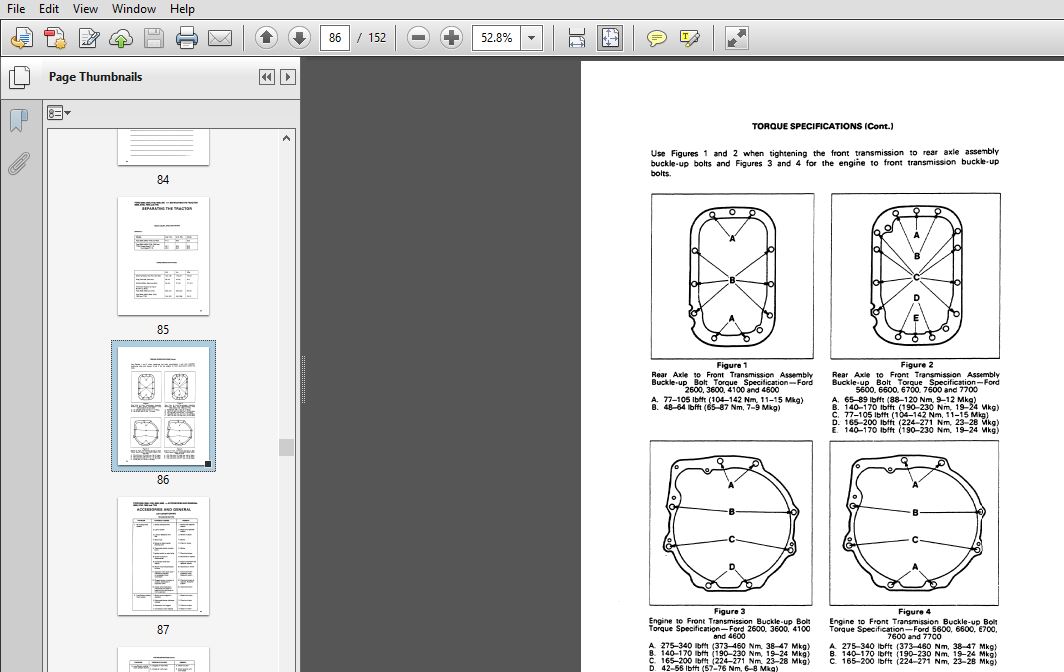Click the Figure 4 caption label
The width and height of the screenshot is (1064, 672).
coord(915,612)
